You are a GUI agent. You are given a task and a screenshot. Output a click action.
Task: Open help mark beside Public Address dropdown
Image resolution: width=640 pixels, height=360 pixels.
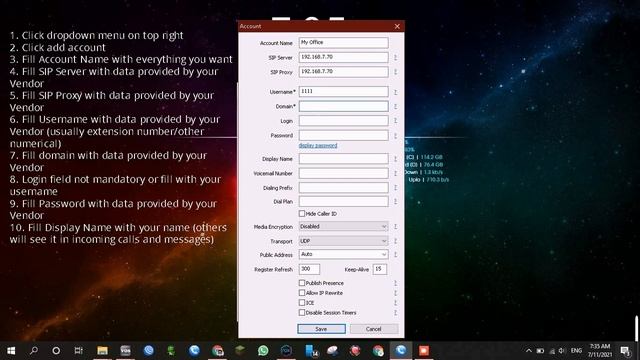395,255
